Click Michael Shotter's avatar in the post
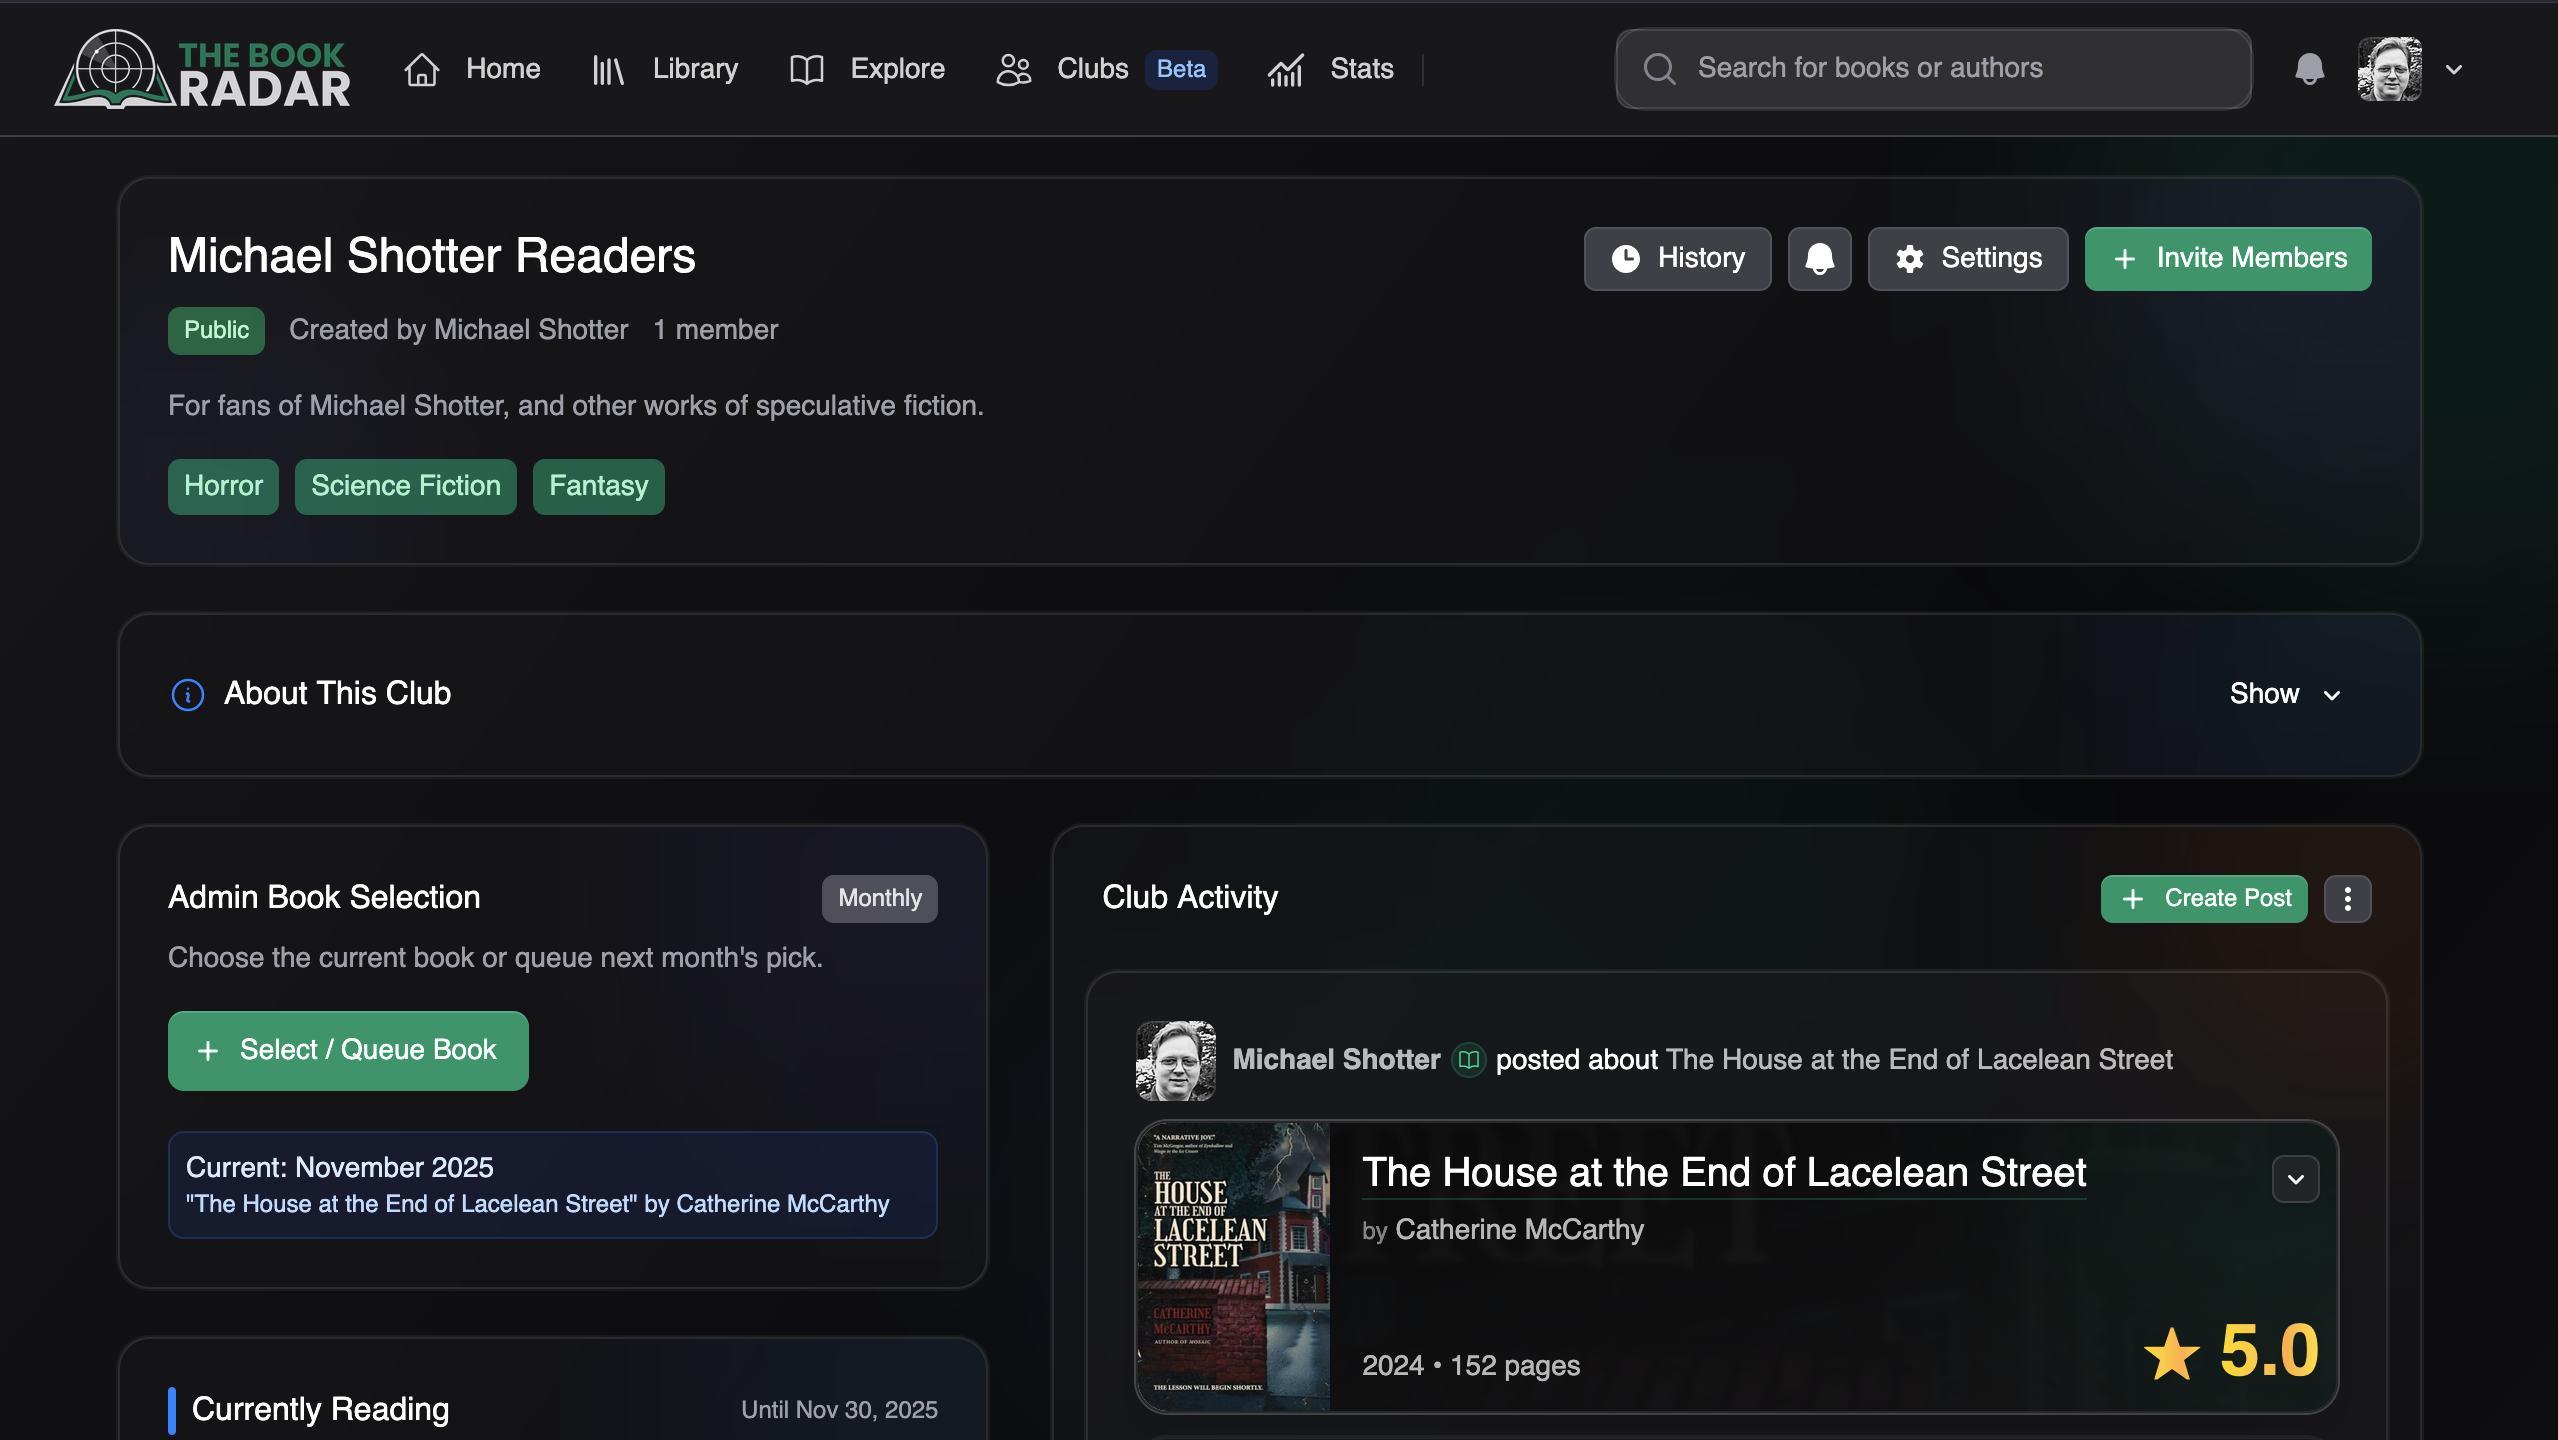Image resolution: width=2558 pixels, height=1440 pixels. (x=1176, y=1060)
